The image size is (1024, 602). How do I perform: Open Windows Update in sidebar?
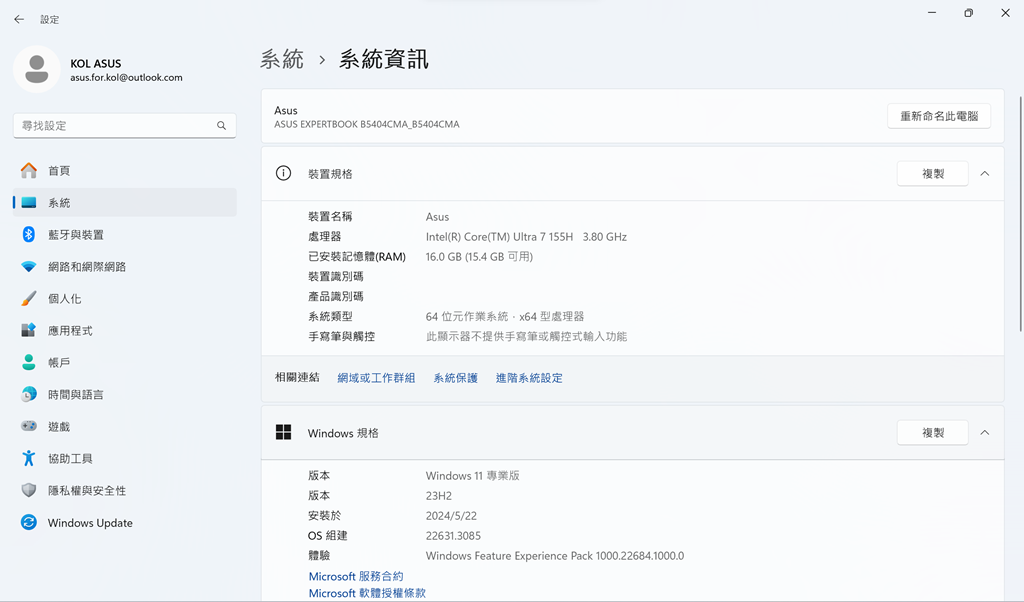pos(89,523)
